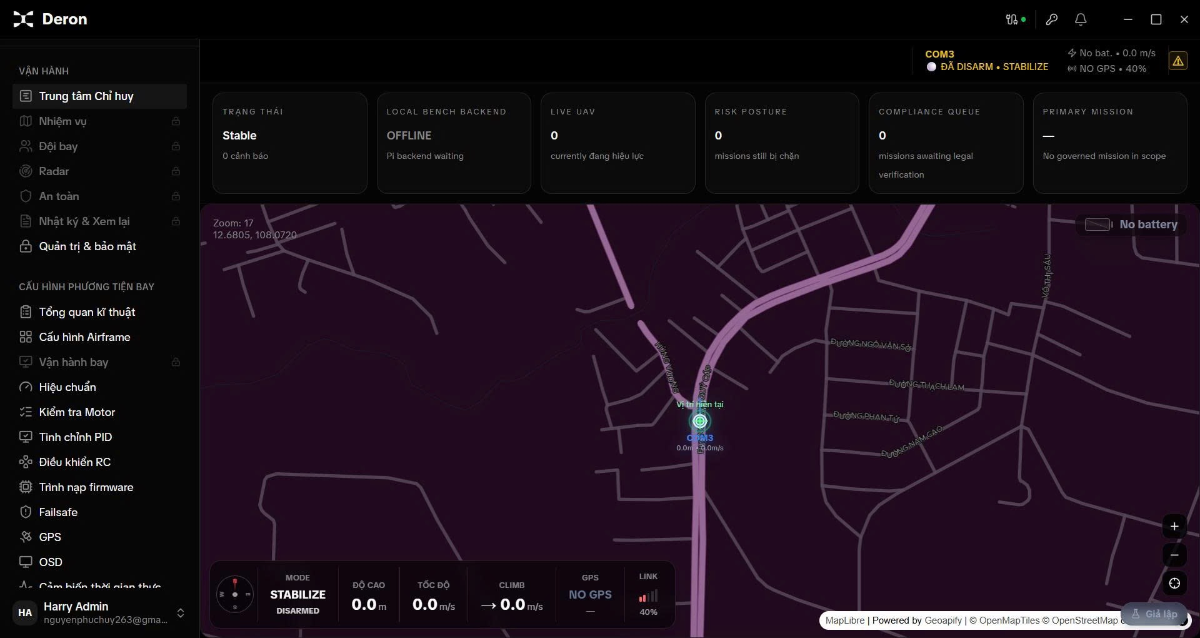Click Kiểm tra Motor checklist icon
Image resolution: width=1200 pixels, height=638 pixels.
(x=27, y=412)
